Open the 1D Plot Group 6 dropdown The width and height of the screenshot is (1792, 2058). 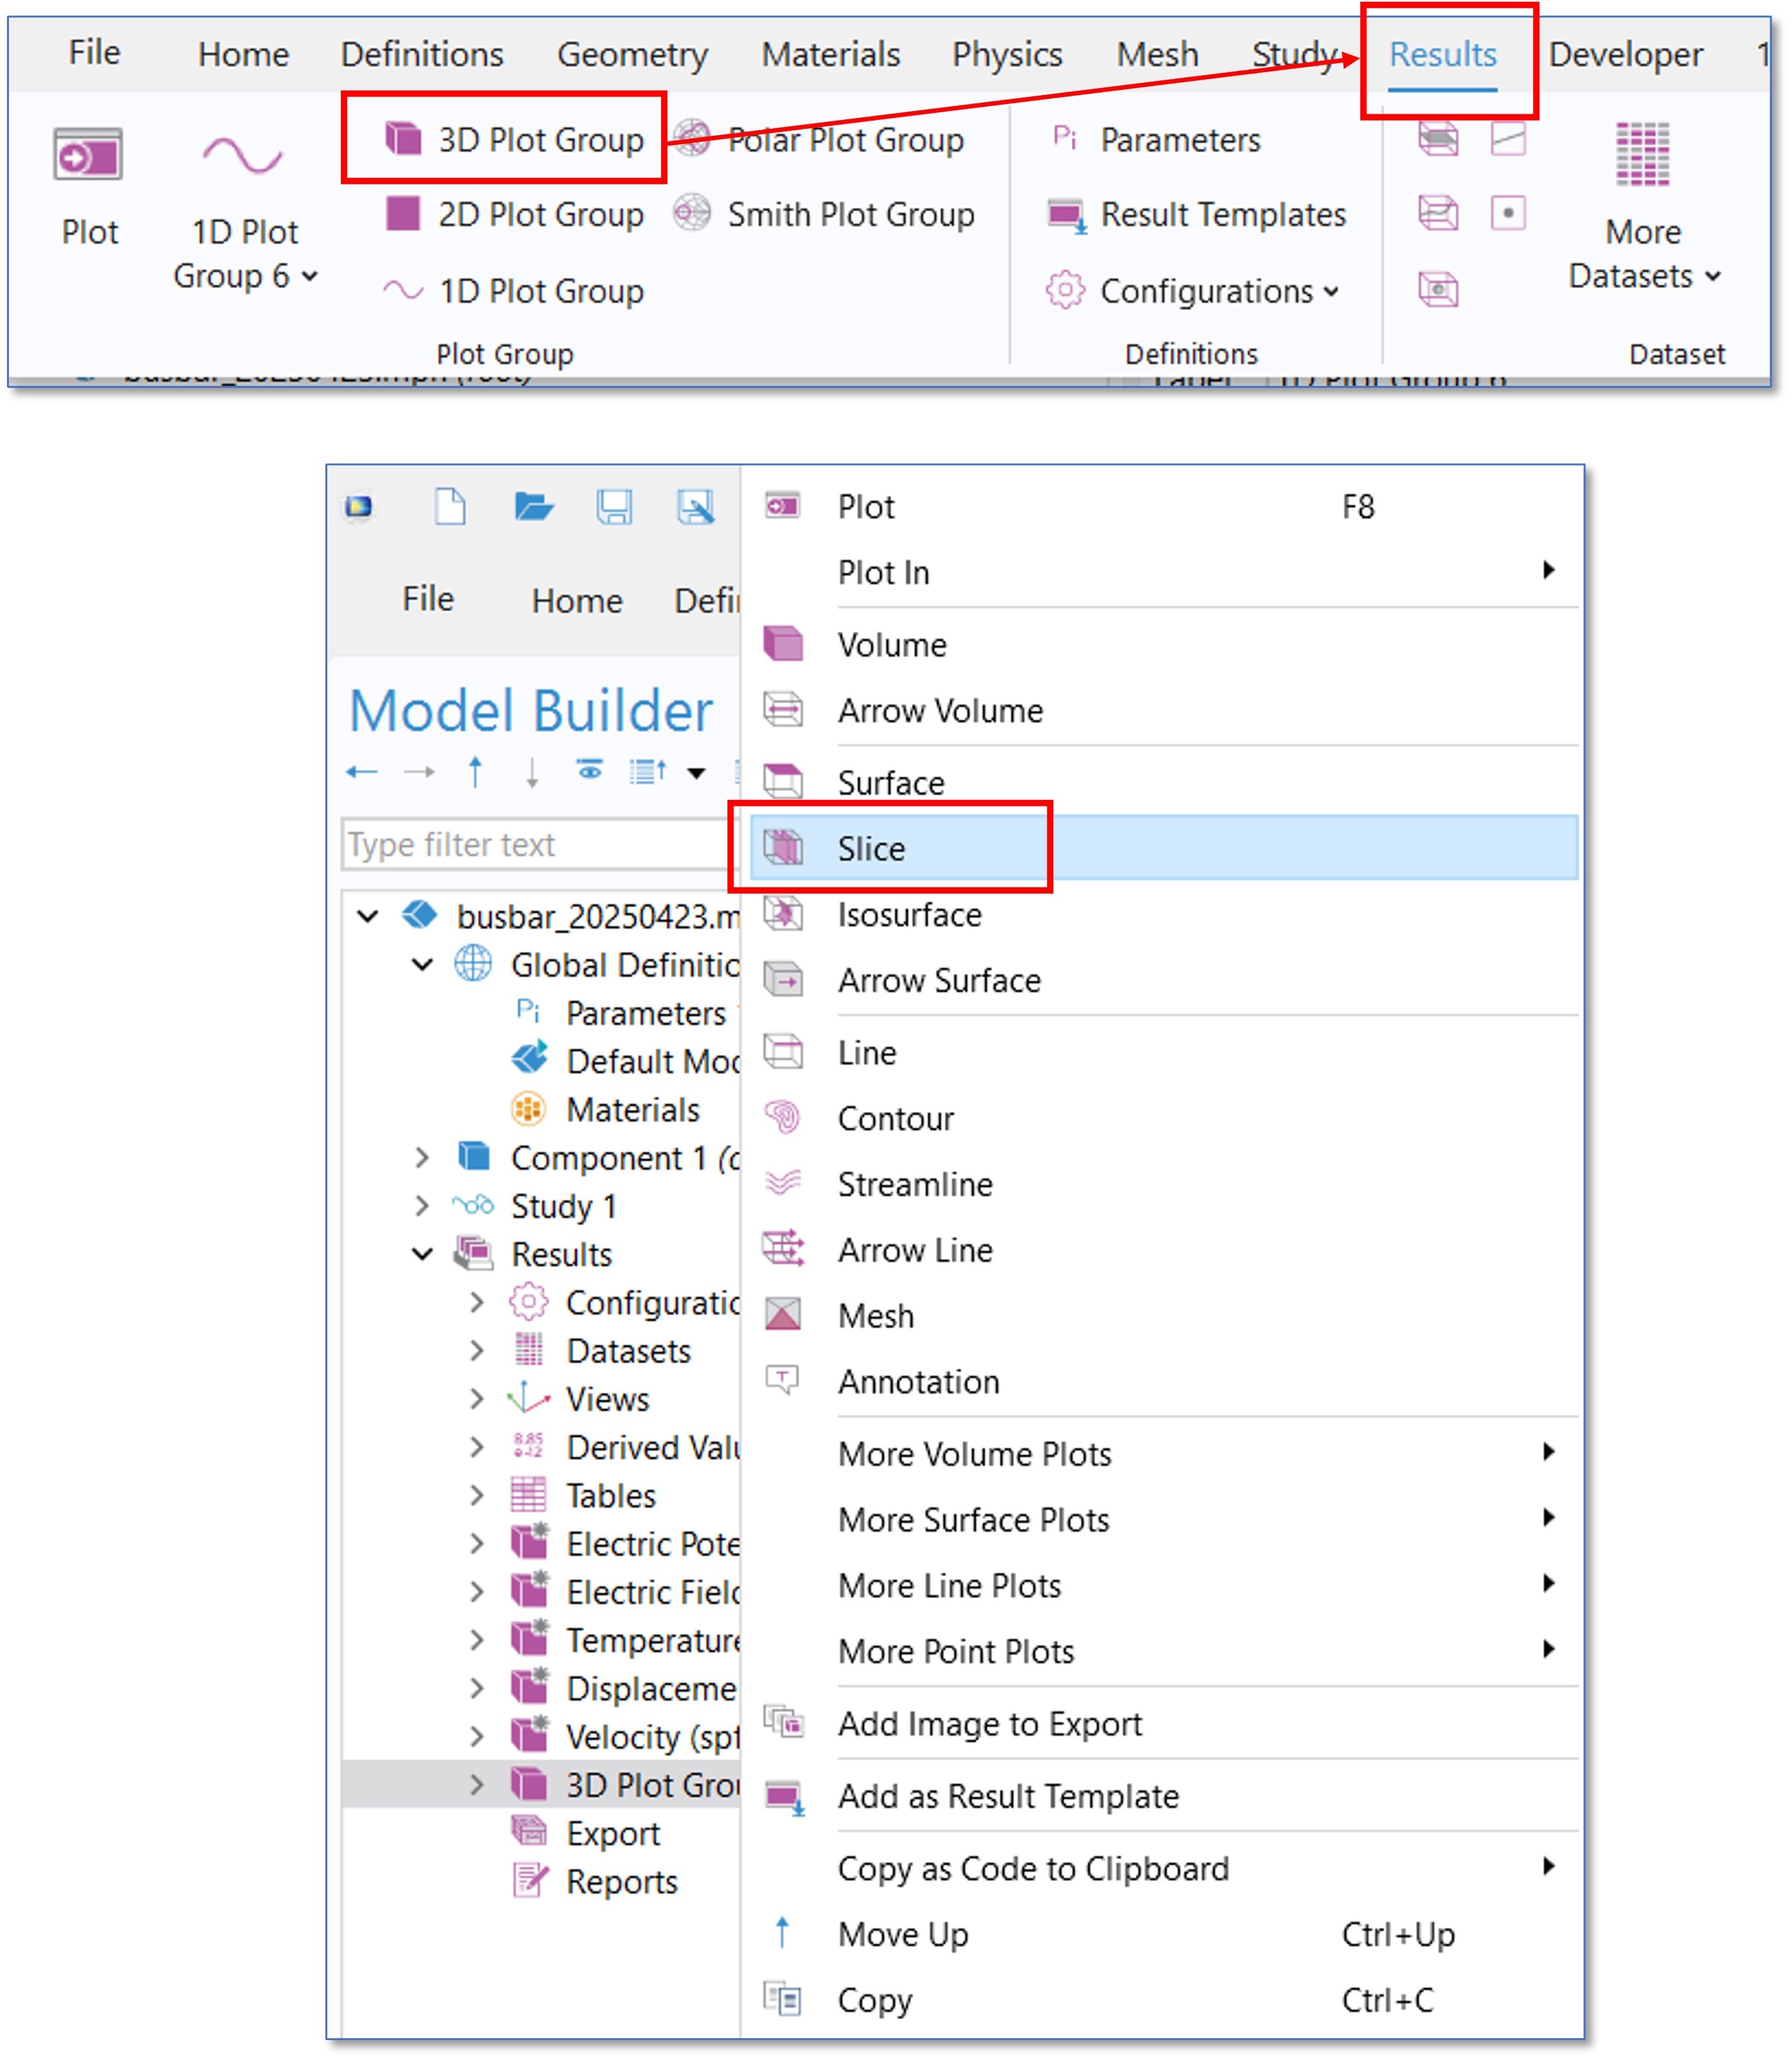pos(309,276)
